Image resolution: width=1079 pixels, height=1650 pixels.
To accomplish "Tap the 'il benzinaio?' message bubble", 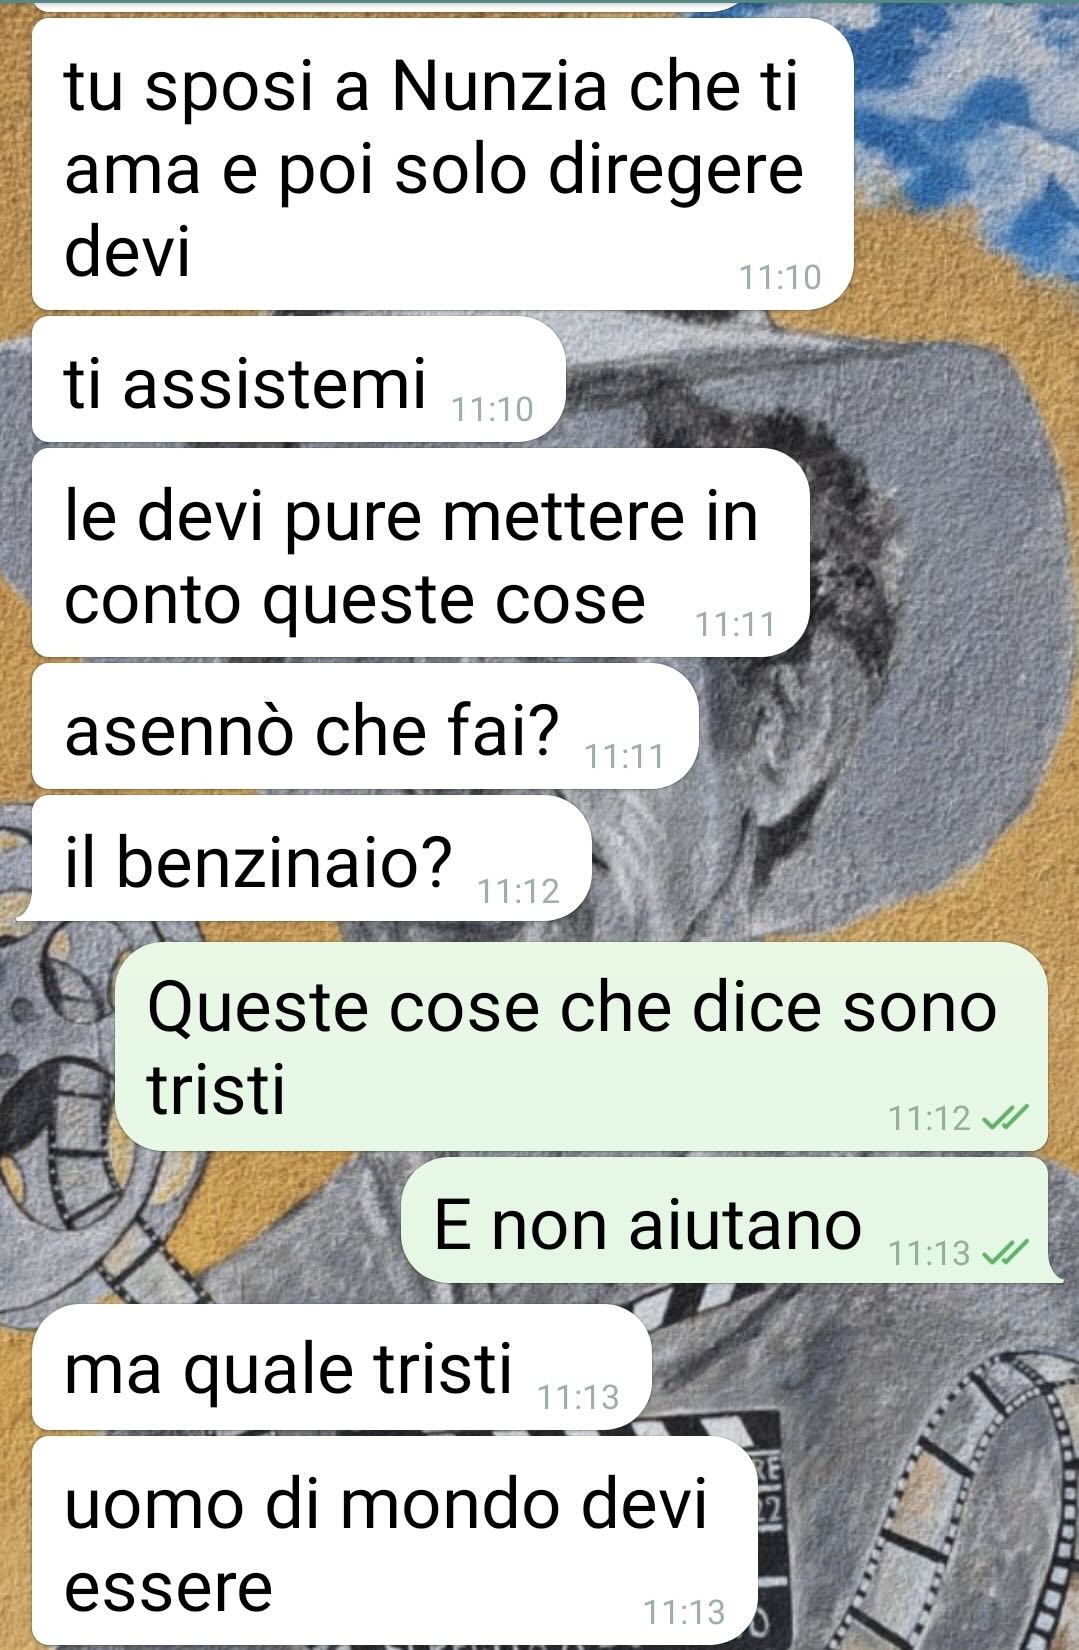I will (x=310, y=859).
